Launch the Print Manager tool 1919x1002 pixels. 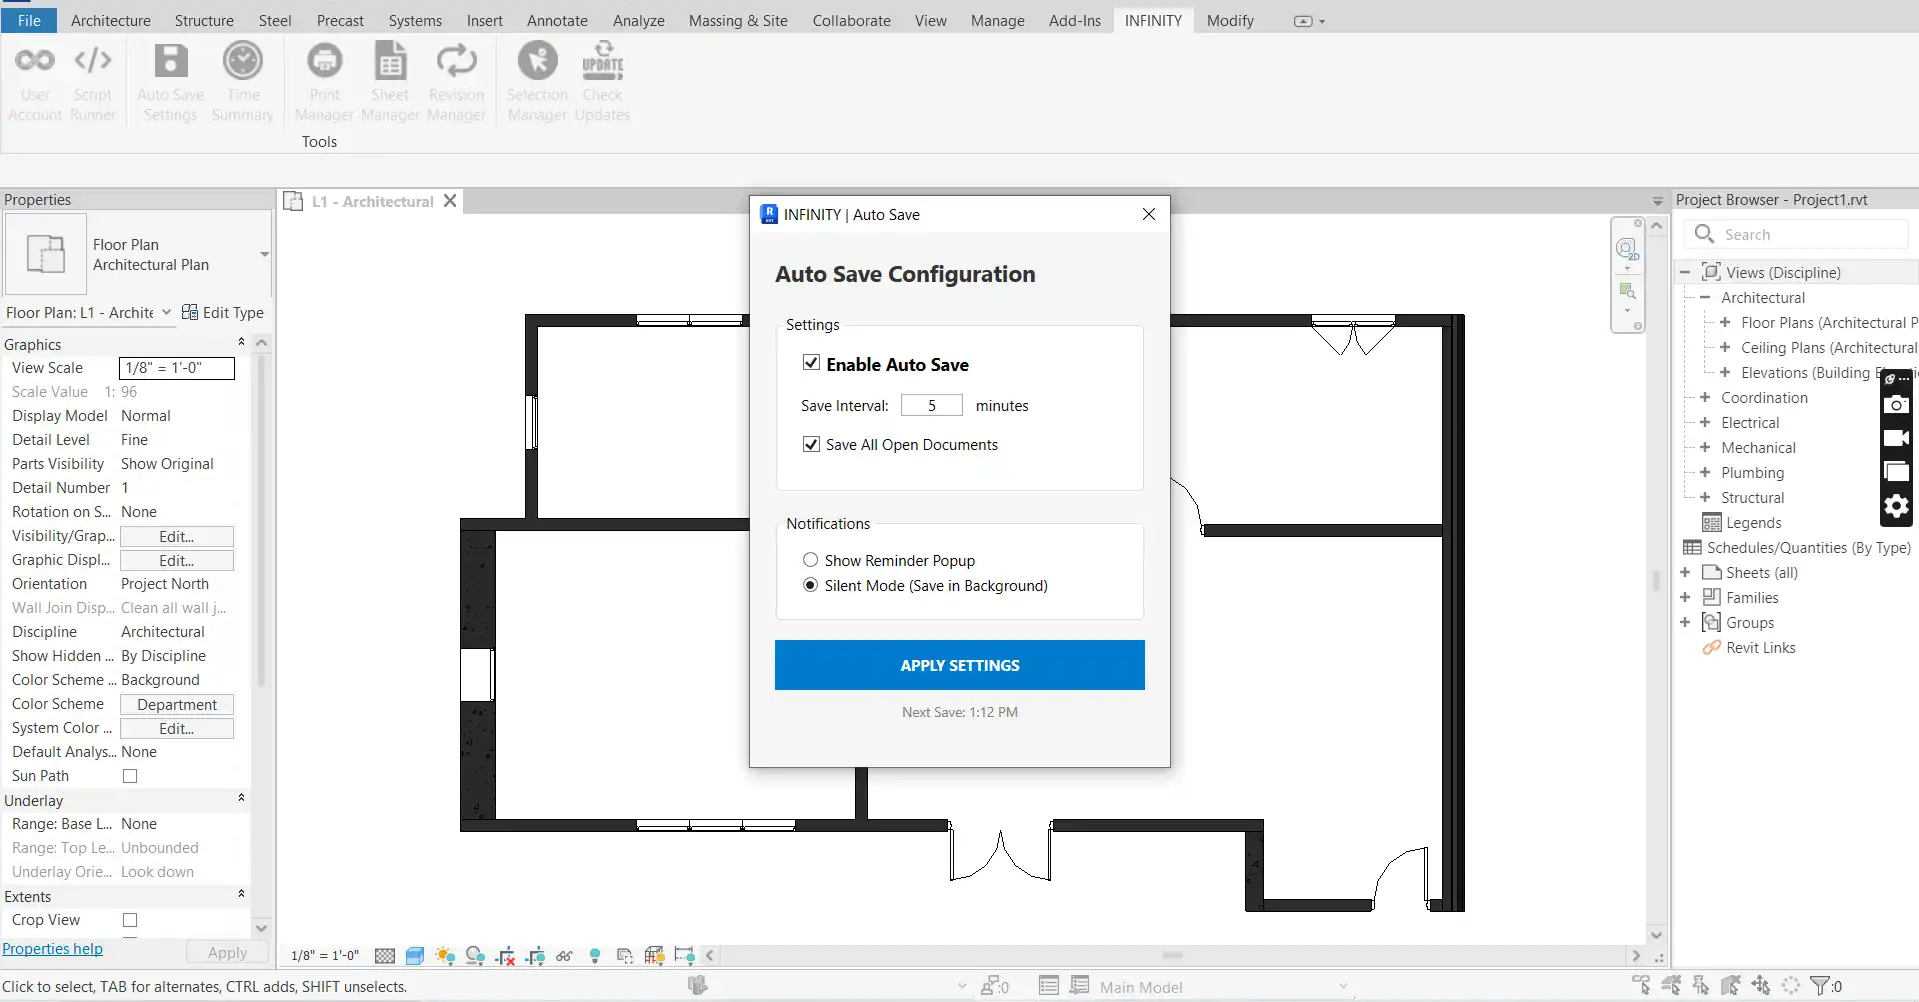324,82
